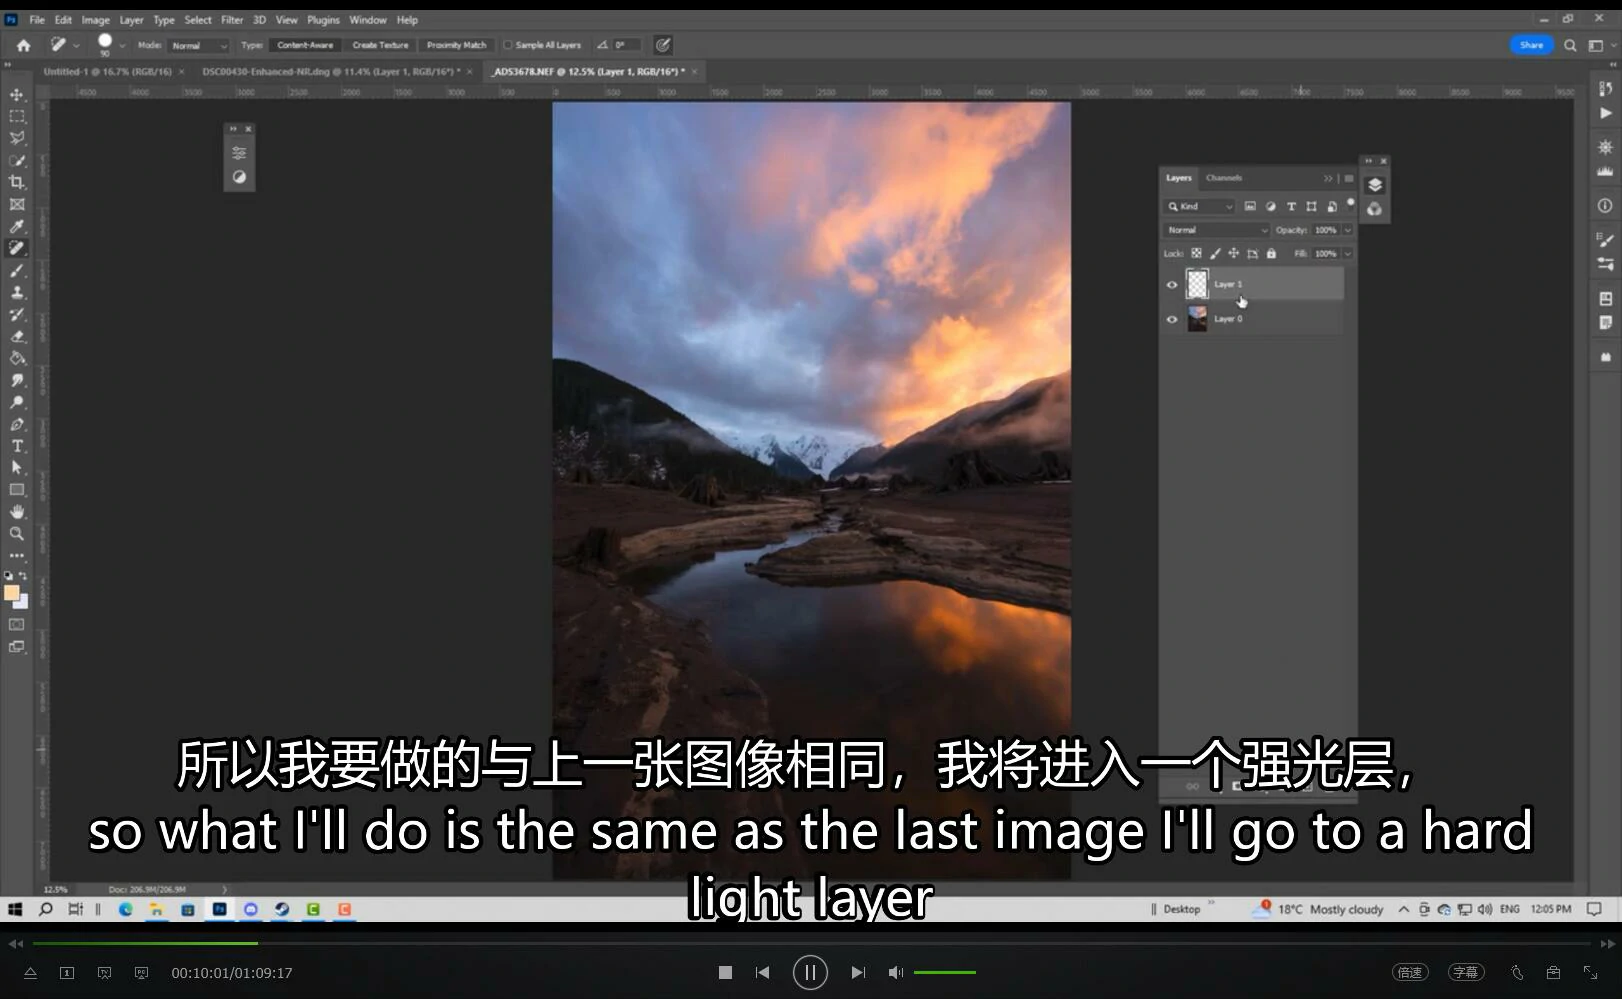The height and width of the screenshot is (999, 1622).
Task: Filter layers by type layer icon
Action: 1291,206
